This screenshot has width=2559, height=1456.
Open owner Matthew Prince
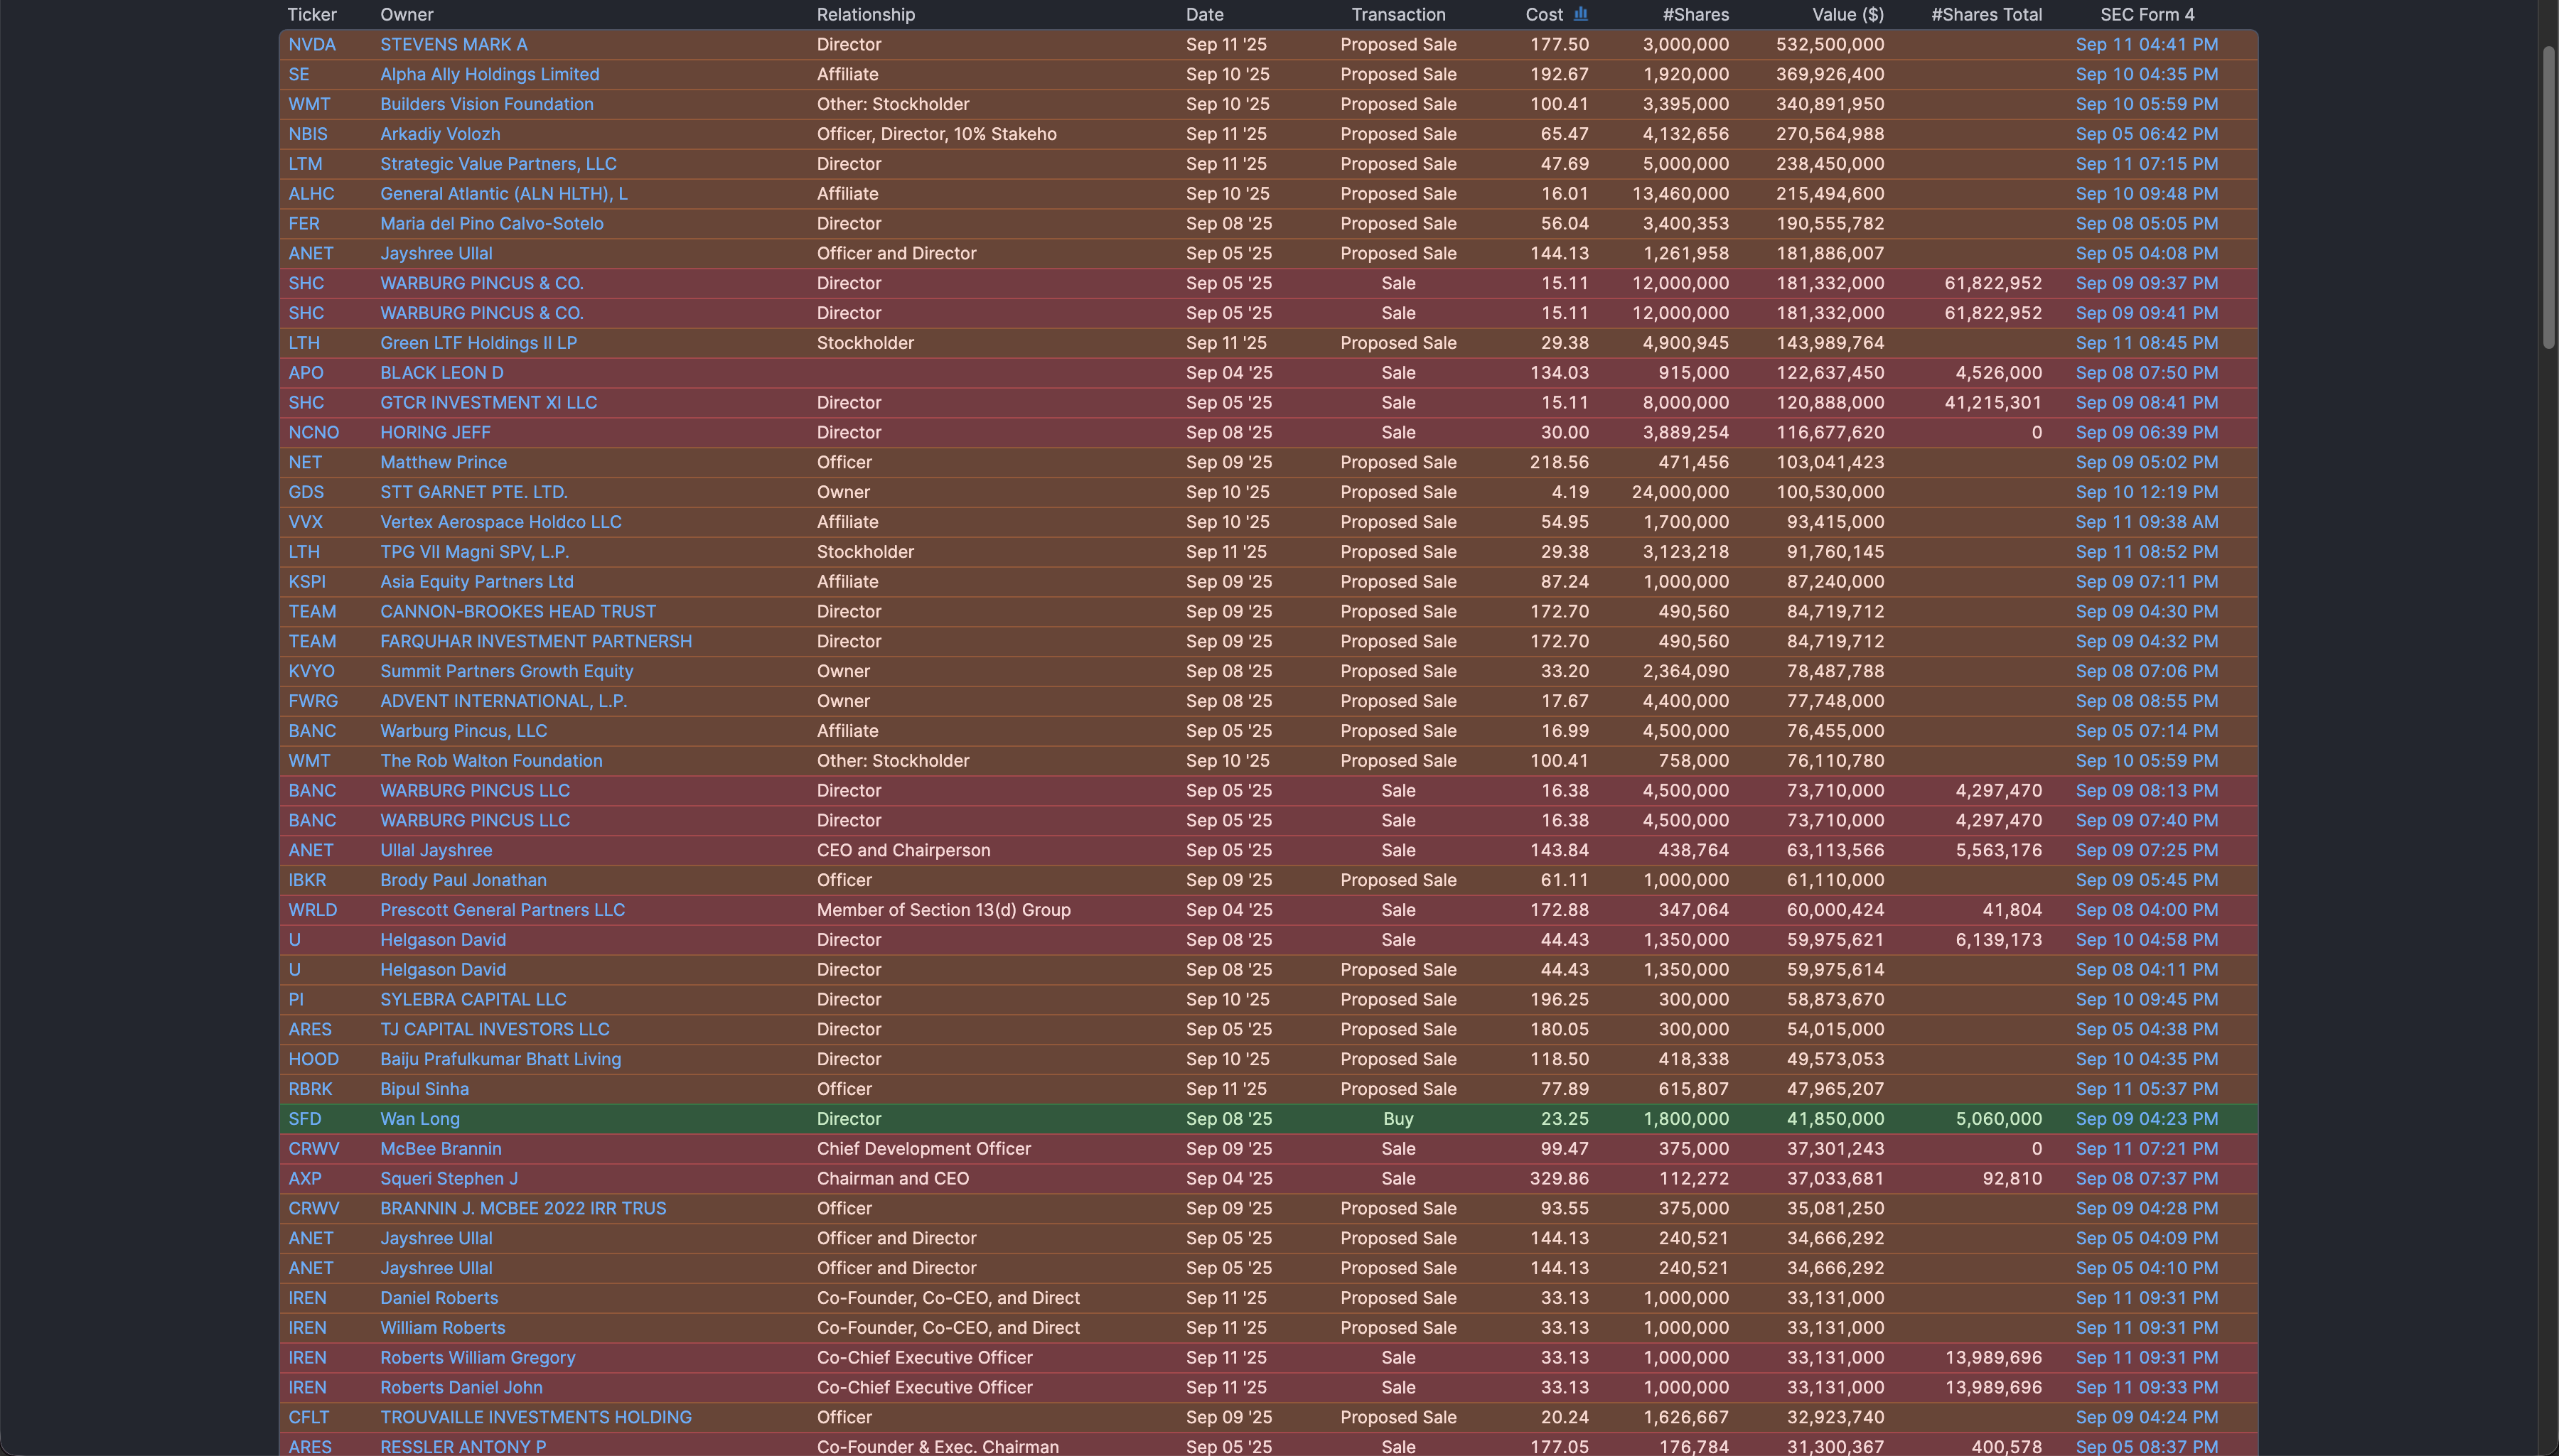coord(443,463)
